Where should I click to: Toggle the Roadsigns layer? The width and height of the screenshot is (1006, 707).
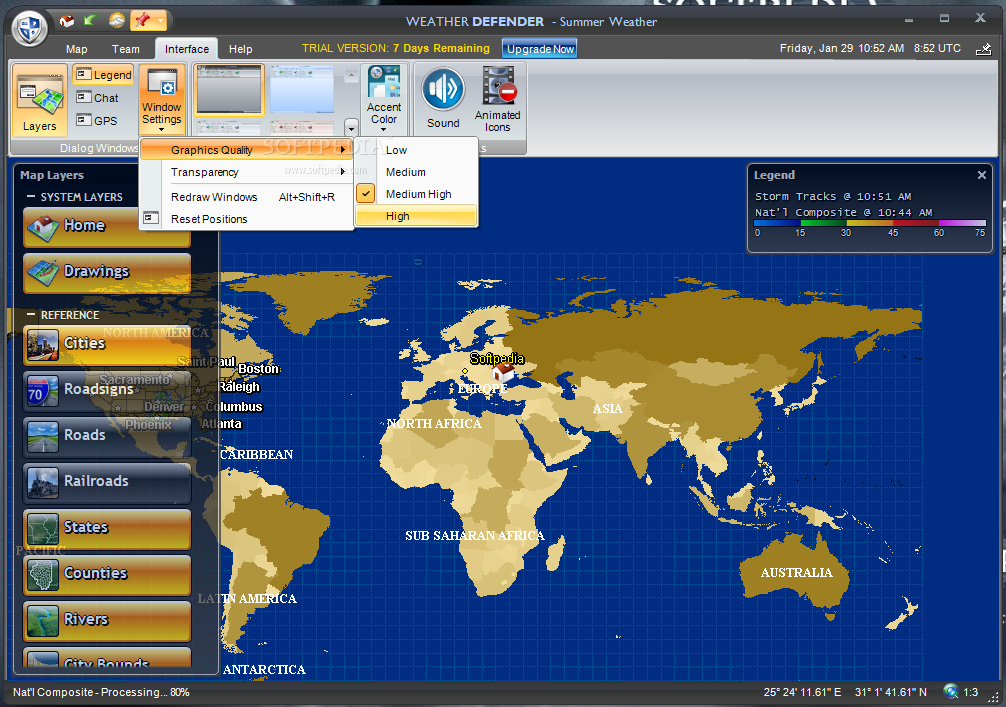click(x=107, y=391)
